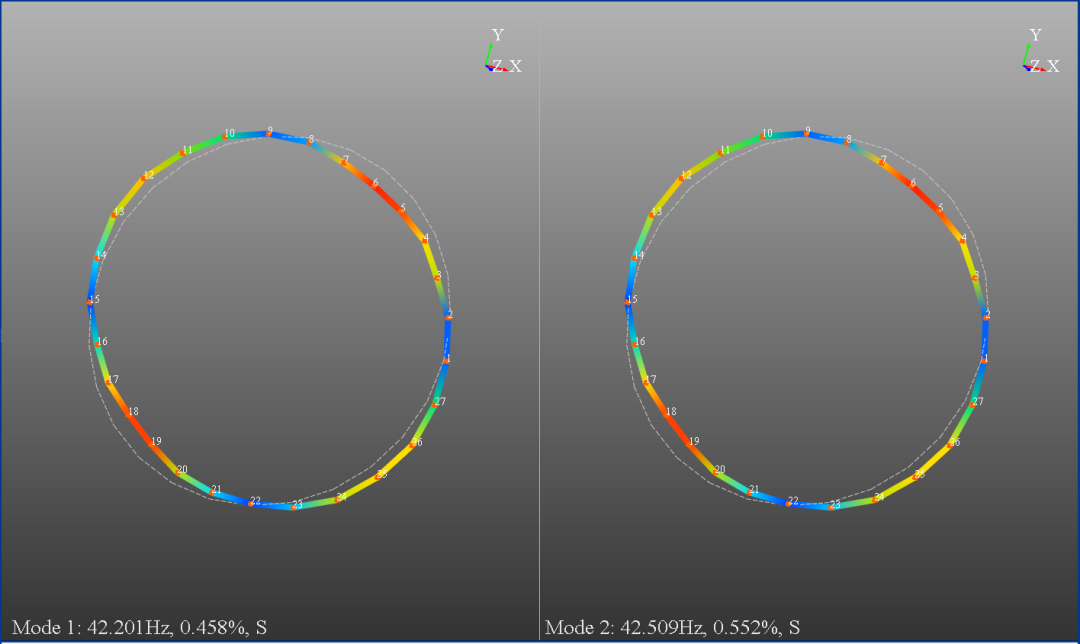Select node 26 in the Mode 2 ring

point(951,445)
